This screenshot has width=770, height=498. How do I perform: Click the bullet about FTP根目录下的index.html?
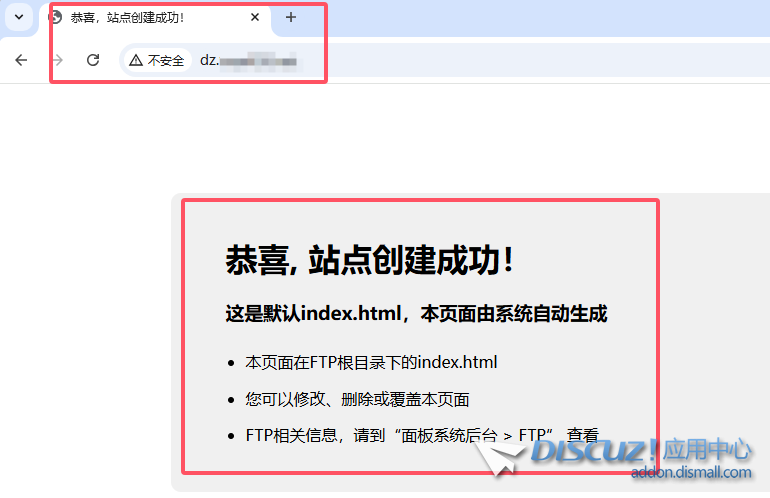coord(371,362)
